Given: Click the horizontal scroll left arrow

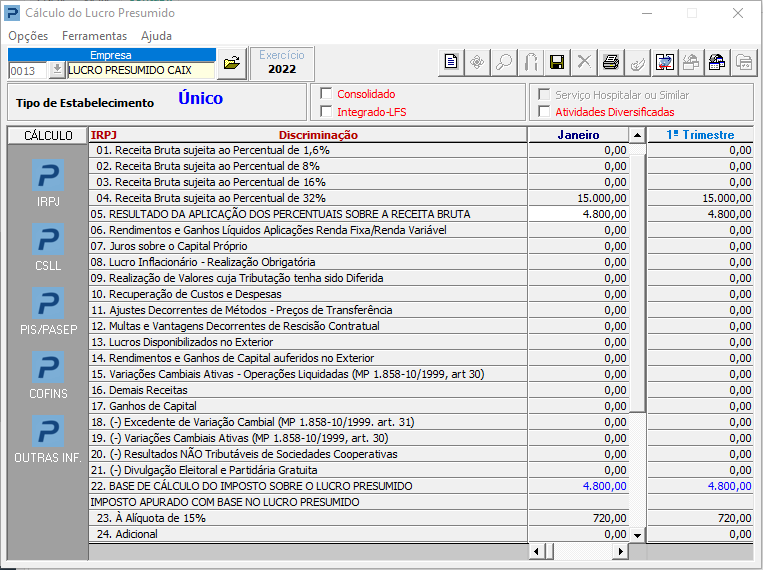Looking at the screenshot, I should (536, 552).
